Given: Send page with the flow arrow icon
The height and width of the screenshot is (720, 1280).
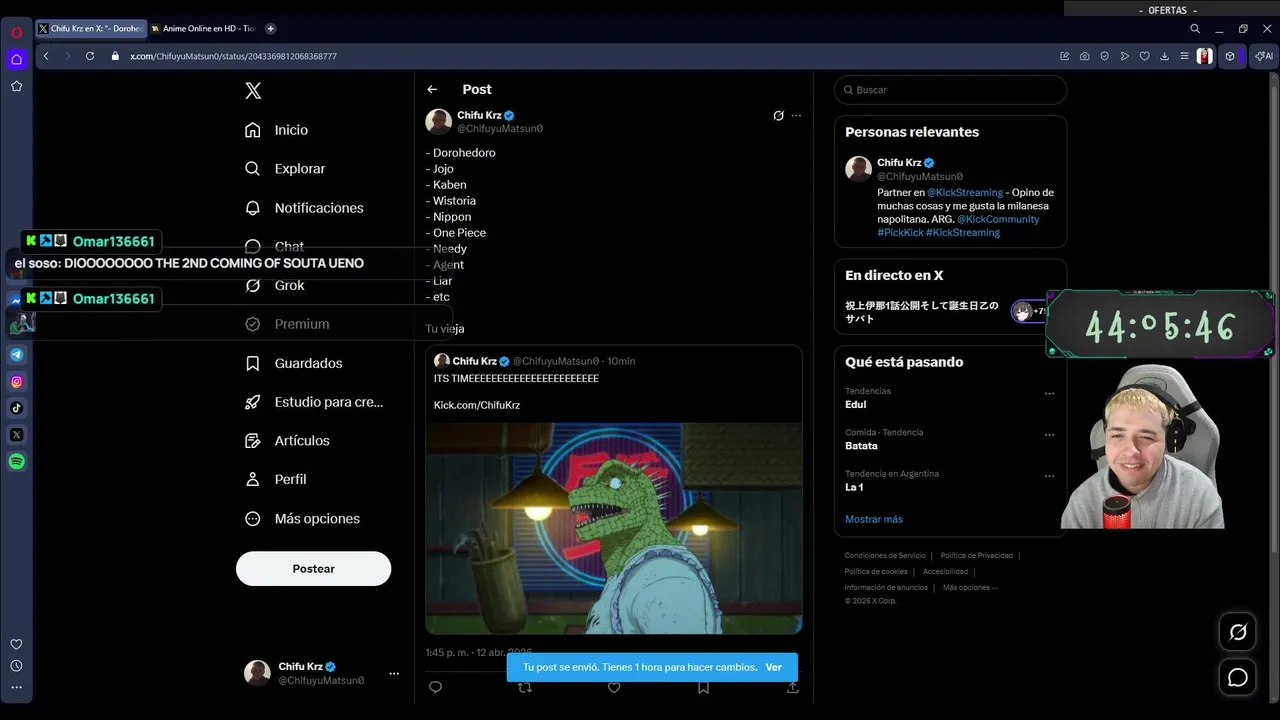Looking at the screenshot, I should [x=1125, y=56].
